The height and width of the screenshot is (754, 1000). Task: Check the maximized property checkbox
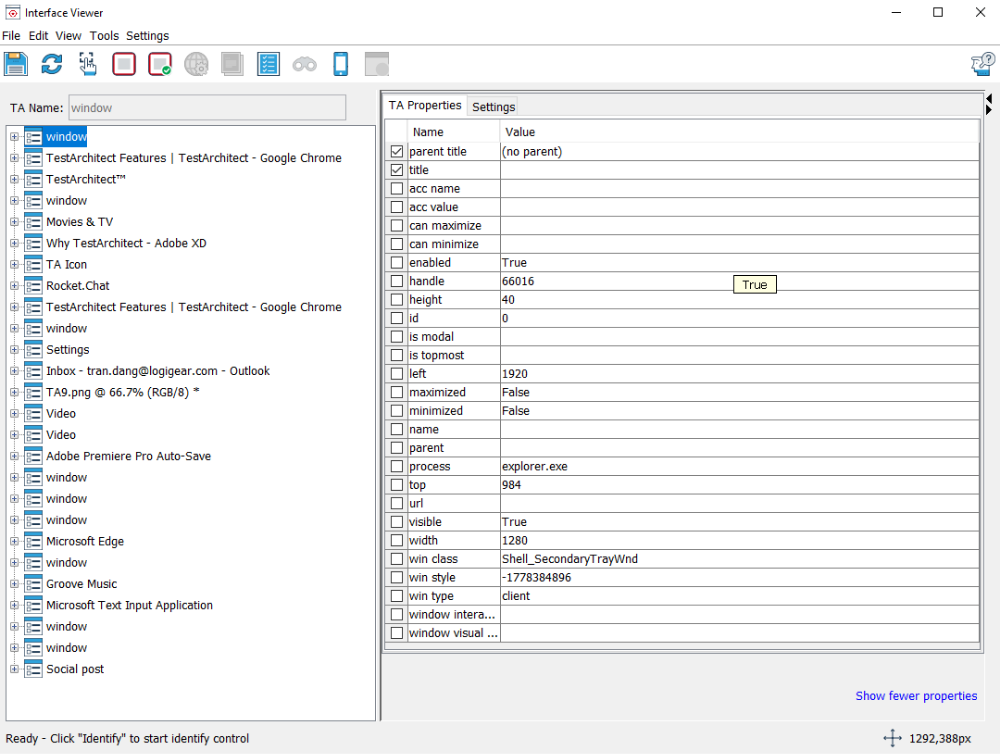397,392
